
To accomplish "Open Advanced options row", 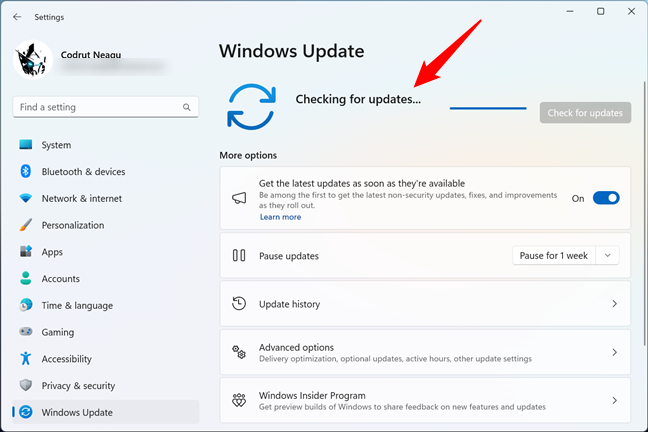I will tap(425, 352).
